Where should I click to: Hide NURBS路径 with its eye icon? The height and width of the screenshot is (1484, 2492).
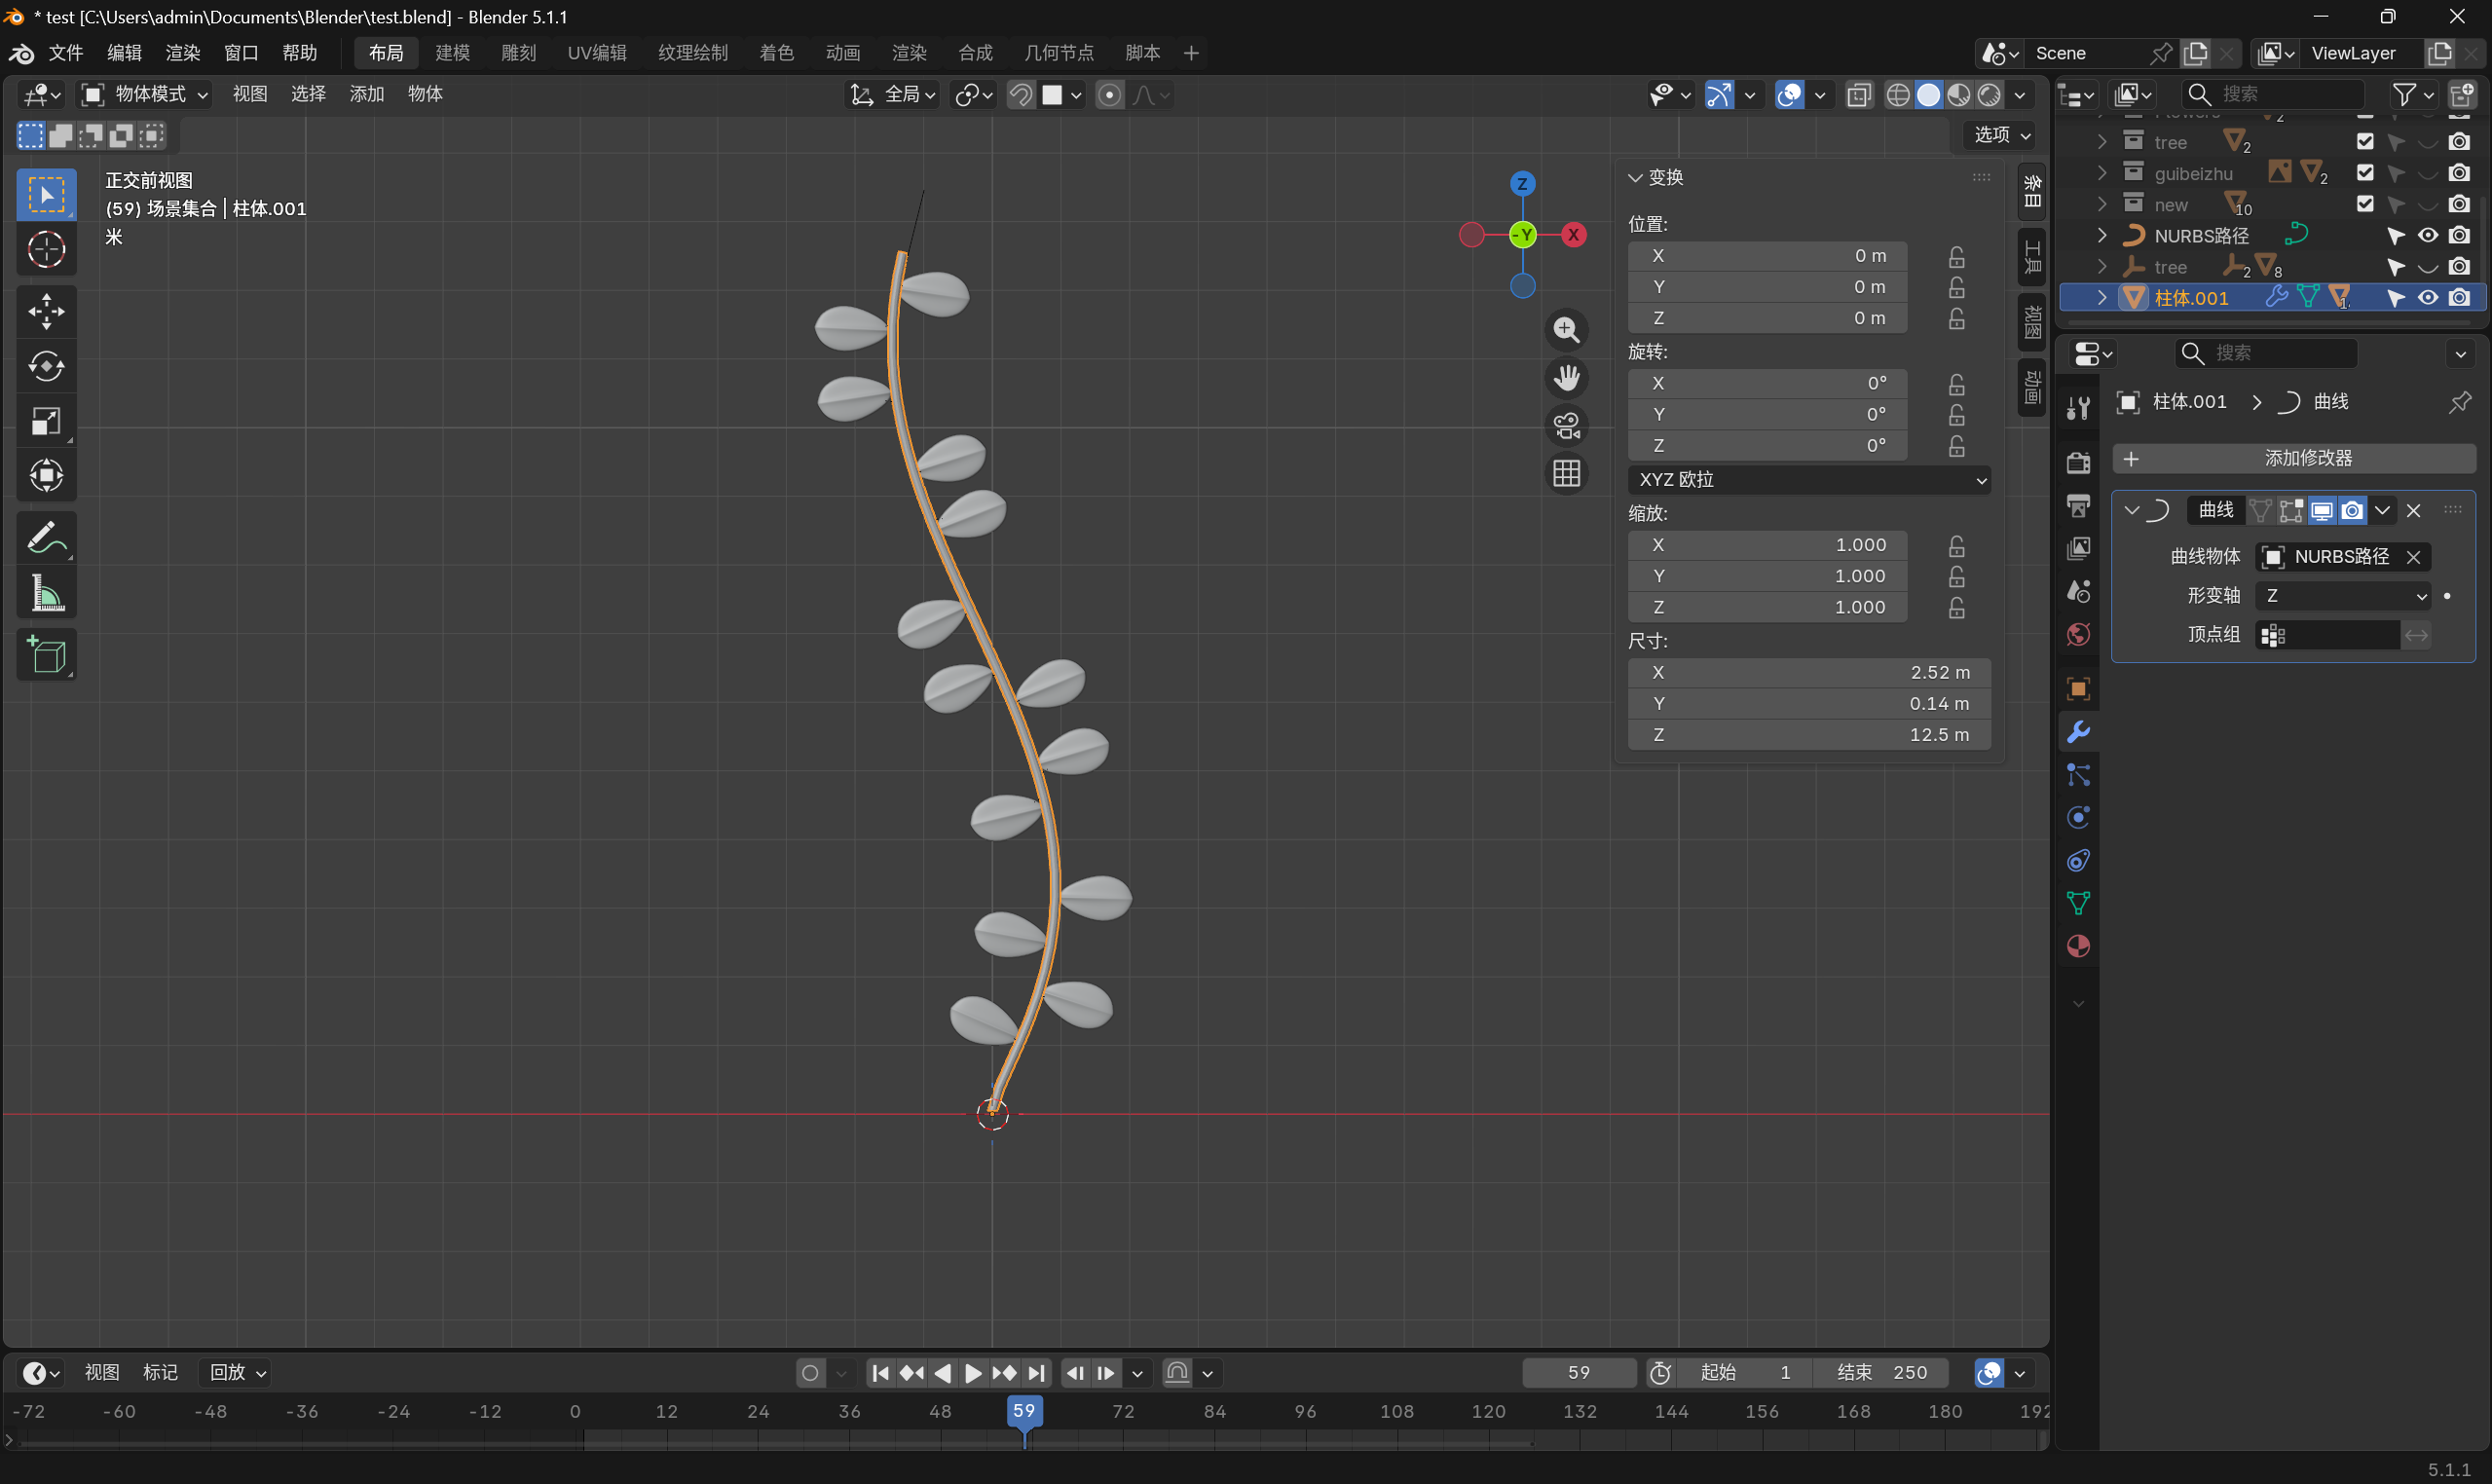click(x=2427, y=236)
